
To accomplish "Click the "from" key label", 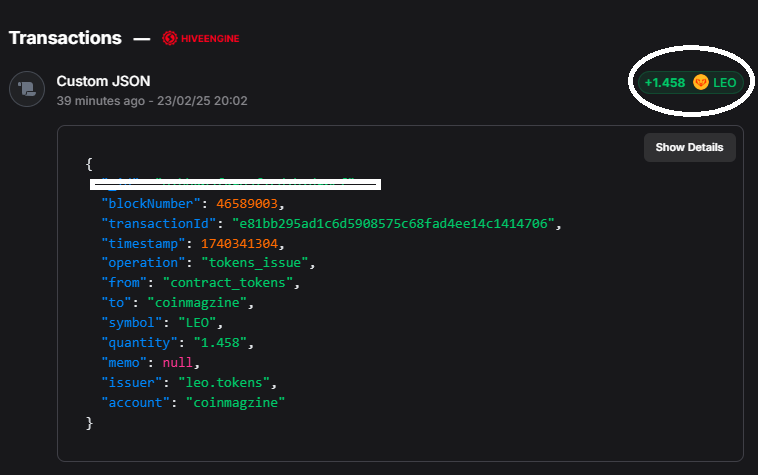I will (x=123, y=283).
